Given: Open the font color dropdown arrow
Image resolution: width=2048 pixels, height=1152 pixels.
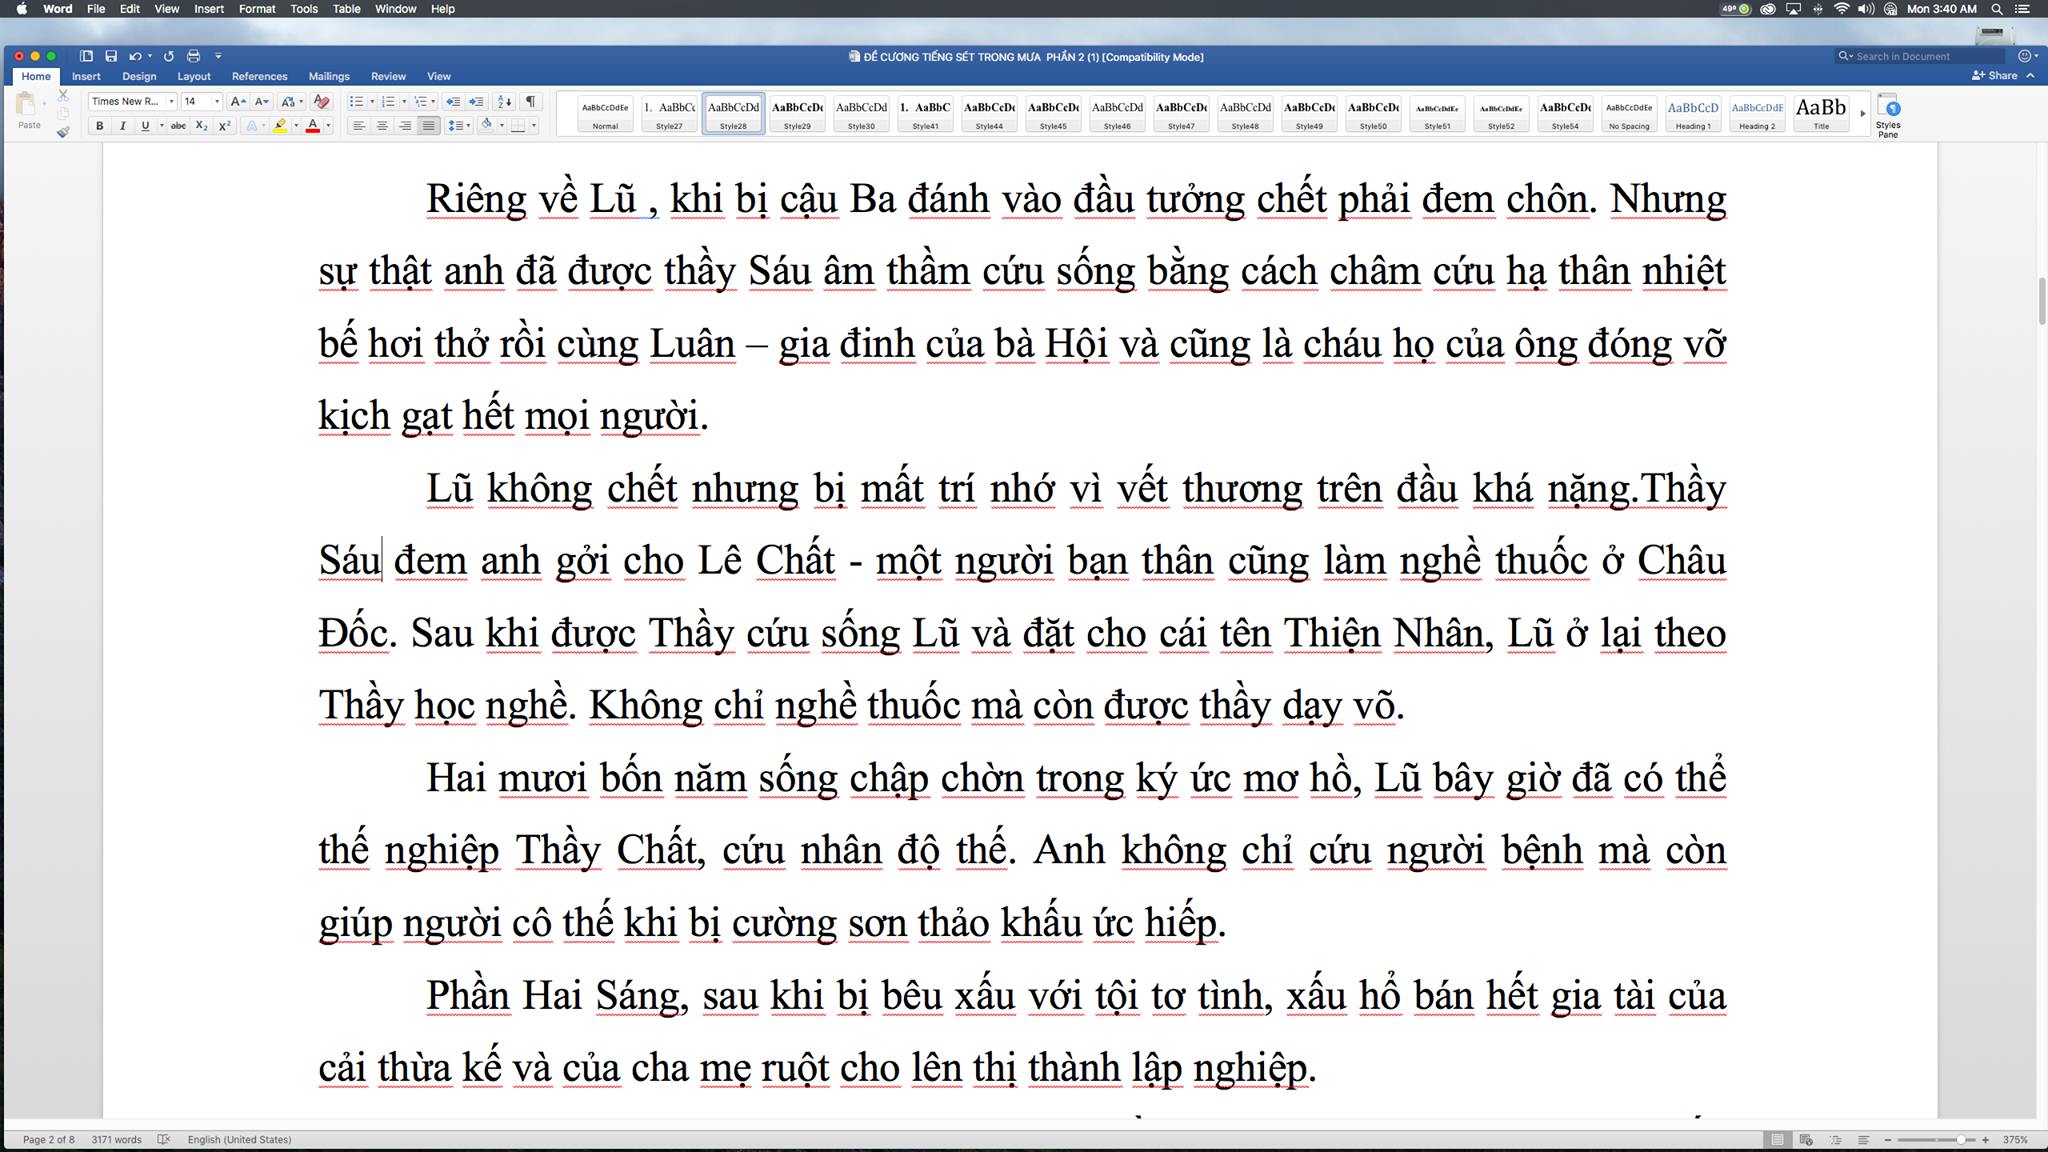Looking at the screenshot, I should click(x=328, y=126).
